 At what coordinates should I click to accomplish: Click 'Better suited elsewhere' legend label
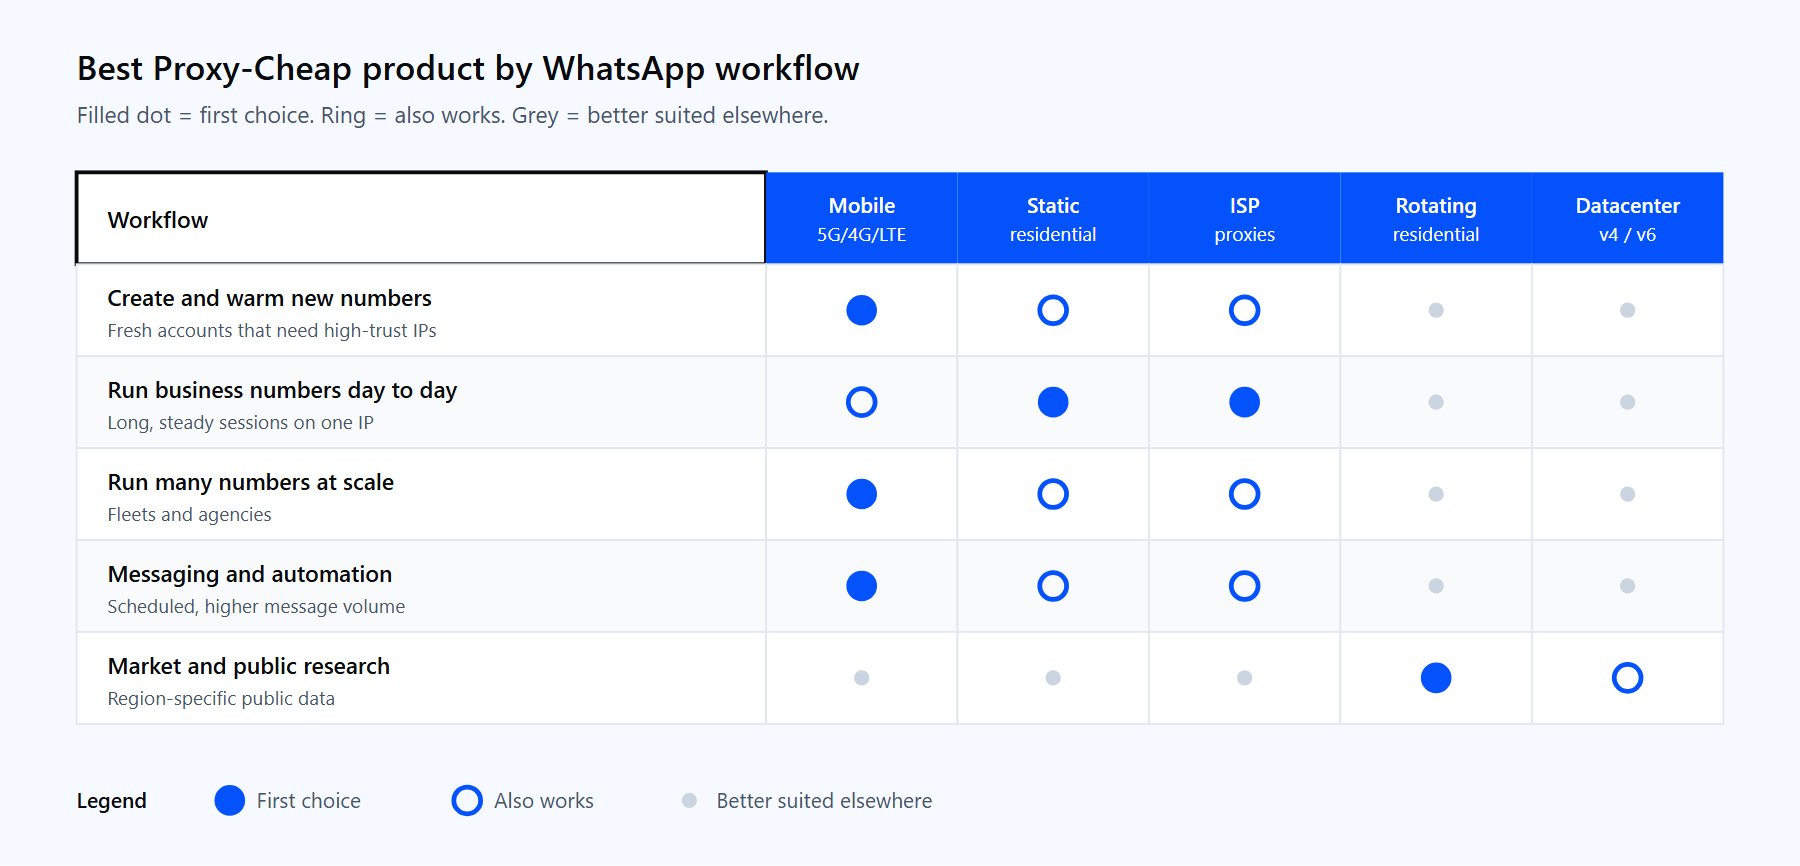click(x=824, y=800)
